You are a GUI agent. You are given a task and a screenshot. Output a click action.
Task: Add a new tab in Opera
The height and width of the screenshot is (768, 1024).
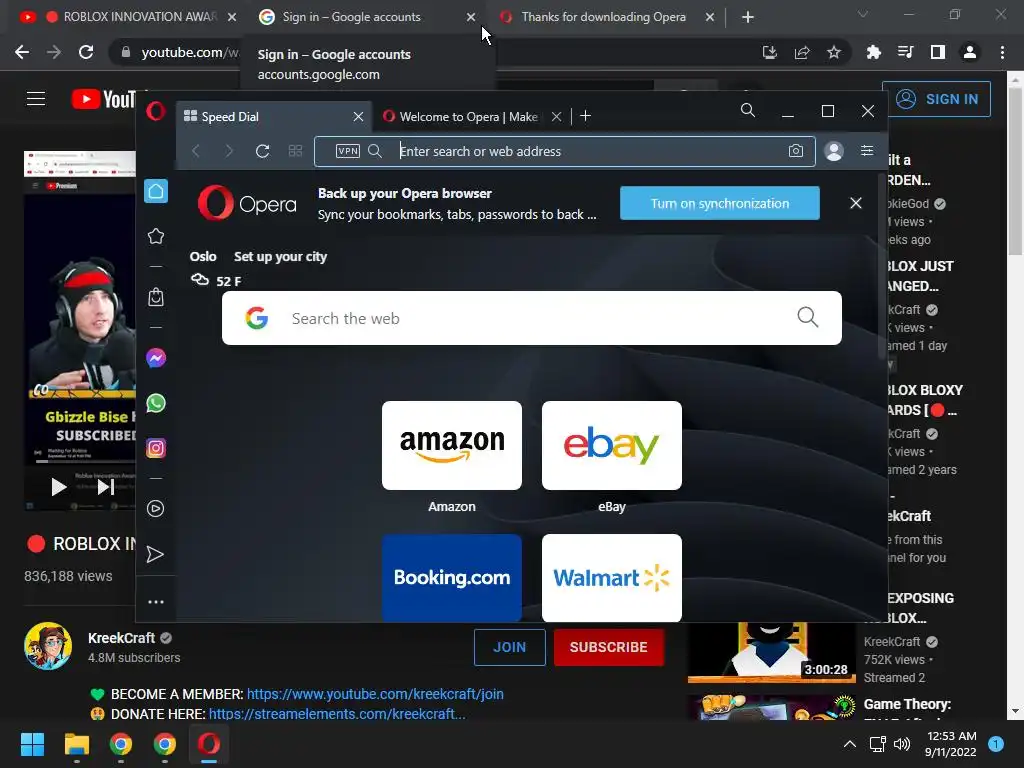[586, 116]
